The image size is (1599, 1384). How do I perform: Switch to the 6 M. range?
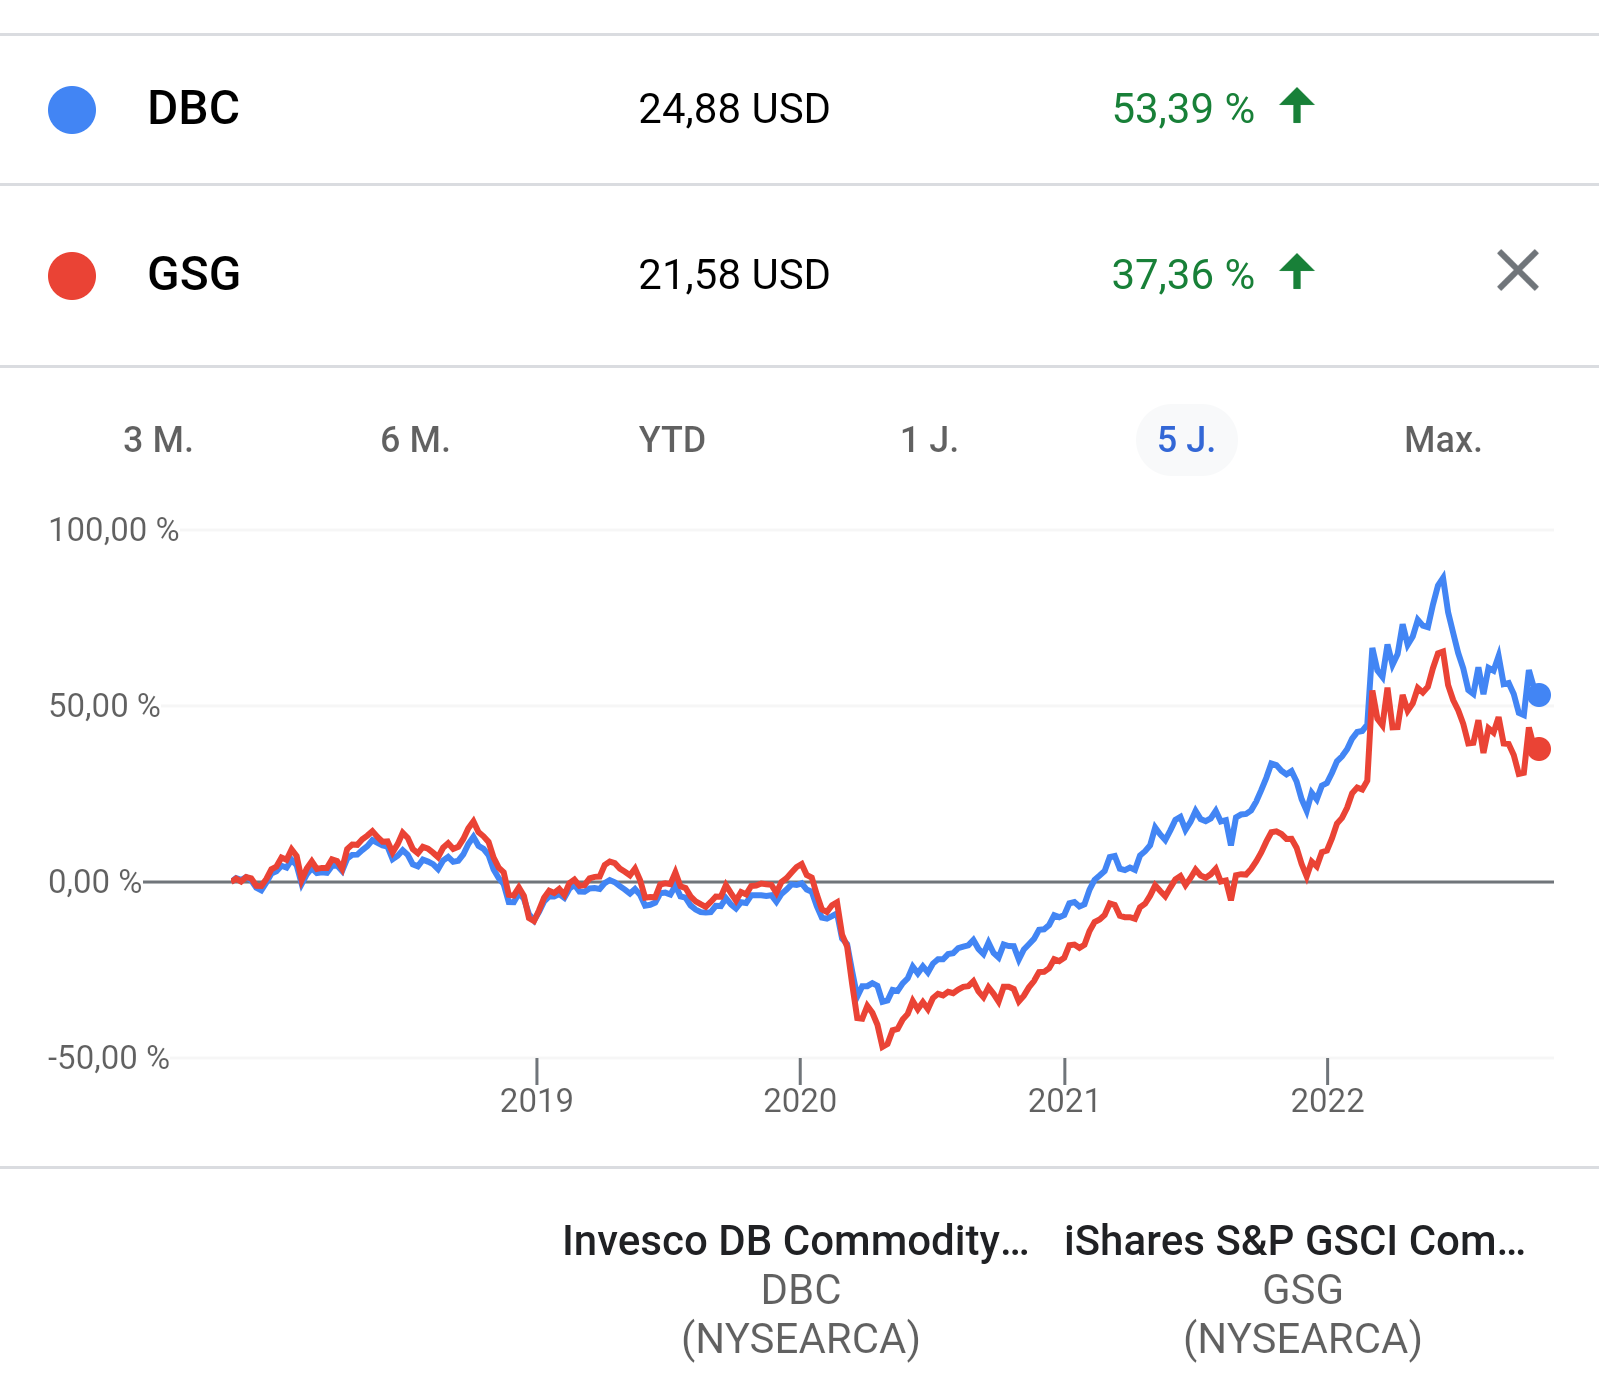coord(415,440)
